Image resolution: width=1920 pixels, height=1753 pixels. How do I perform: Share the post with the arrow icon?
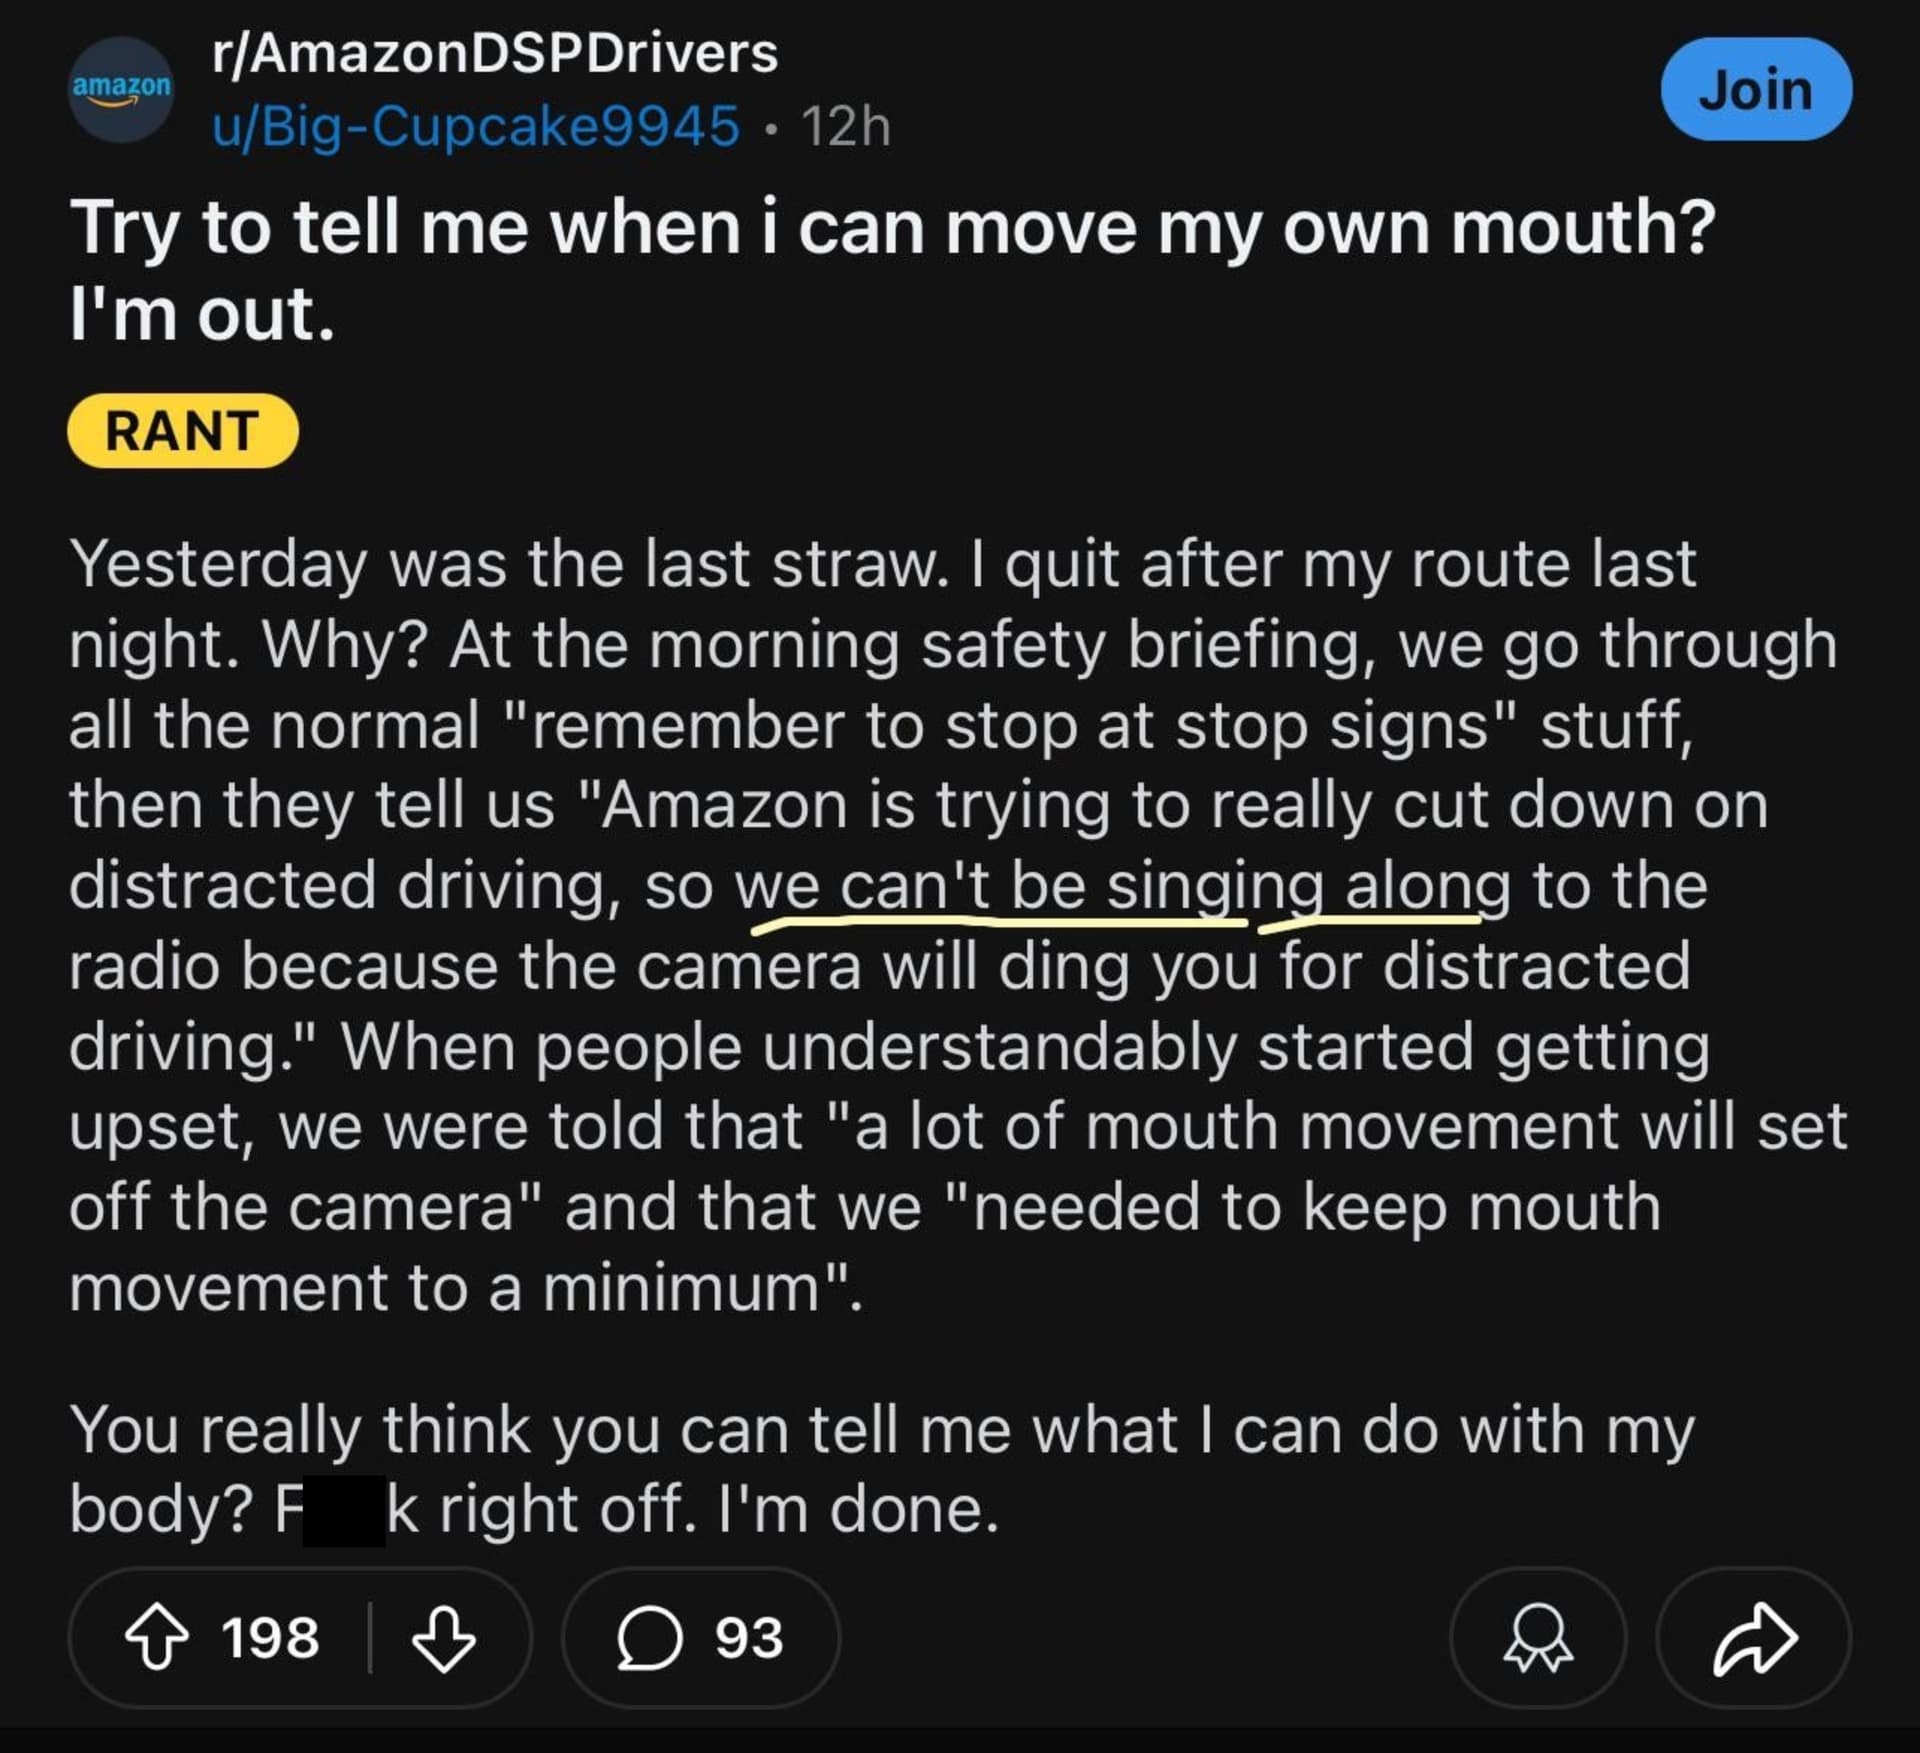tap(1754, 1638)
